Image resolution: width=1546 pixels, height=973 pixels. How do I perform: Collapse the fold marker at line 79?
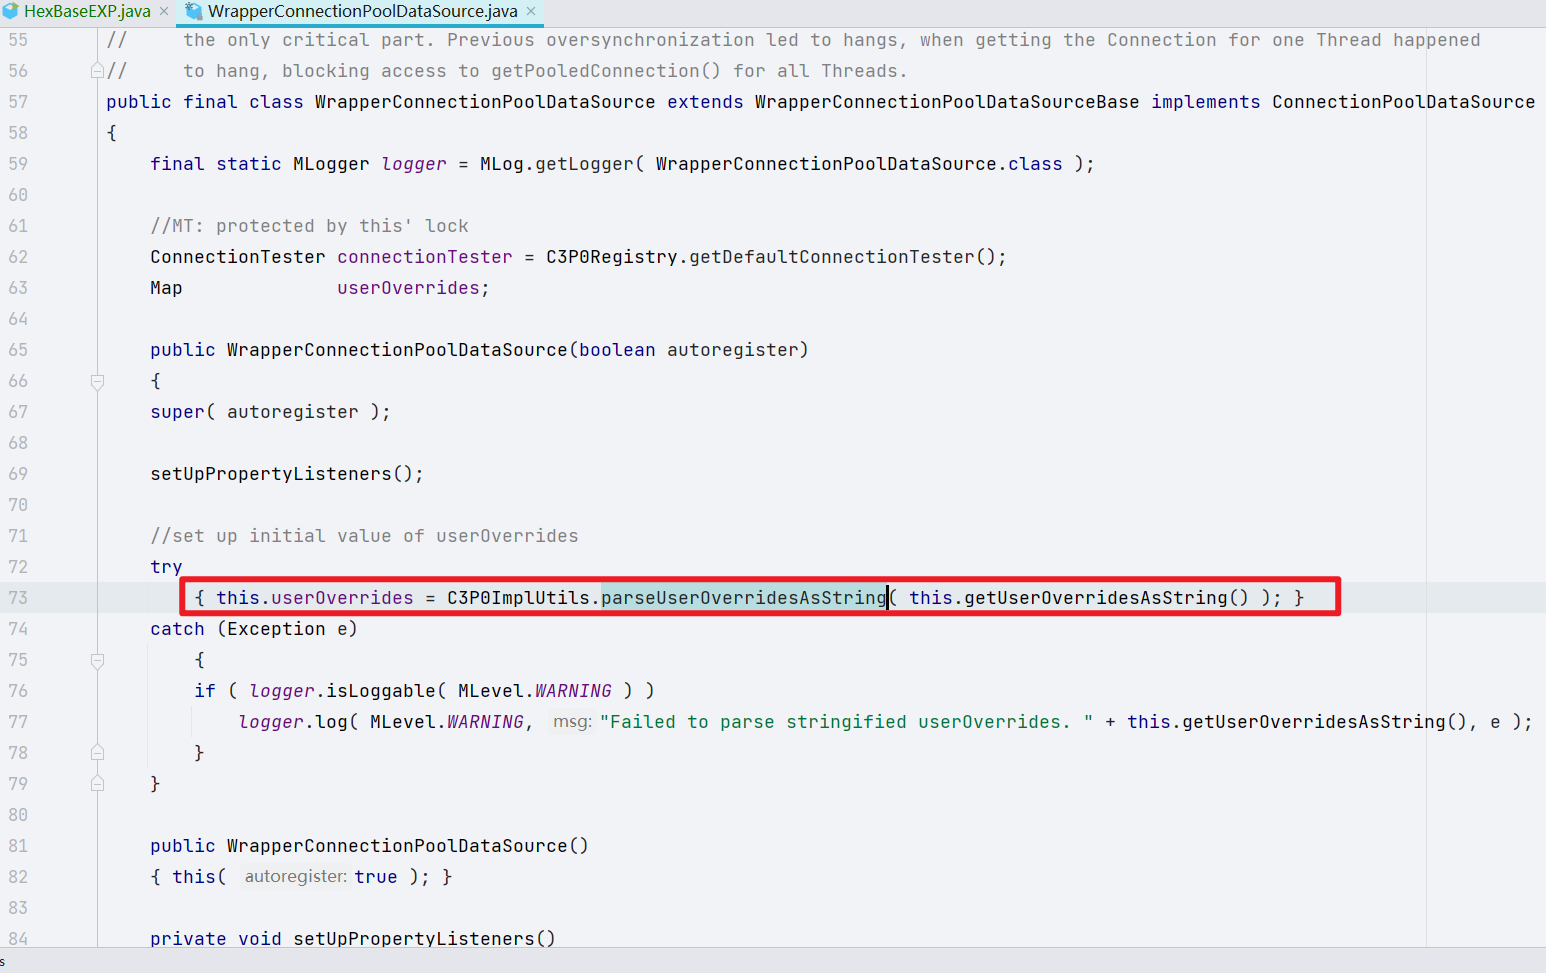click(97, 783)
